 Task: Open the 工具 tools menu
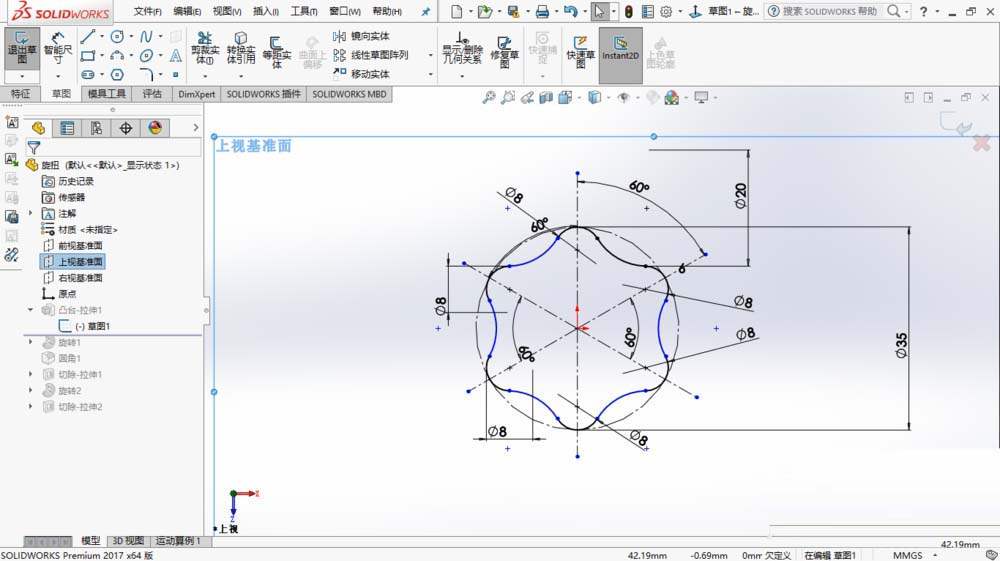point(304,11)
